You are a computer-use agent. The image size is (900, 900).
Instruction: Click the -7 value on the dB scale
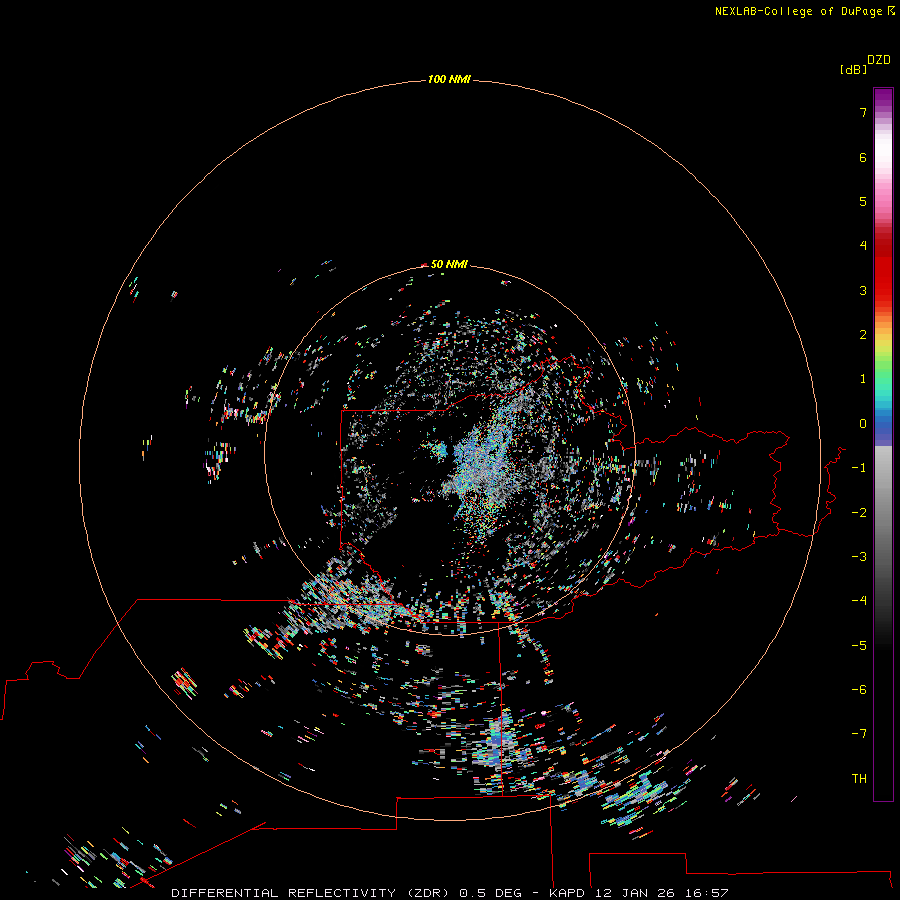[x=859, y=734]
